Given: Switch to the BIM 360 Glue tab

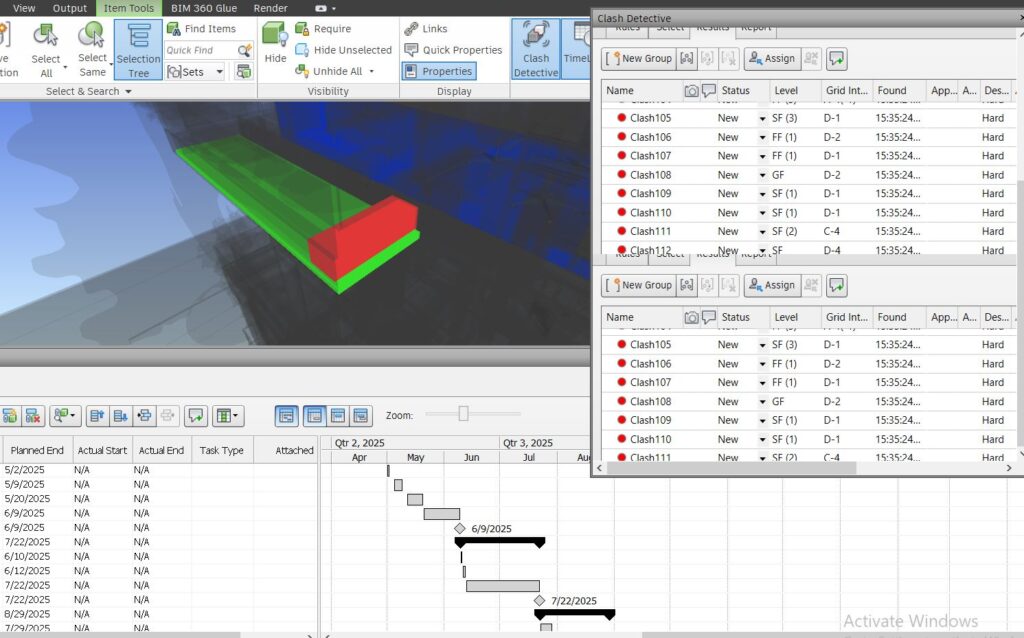Looking at the screenshot, I should click(204, 8).
